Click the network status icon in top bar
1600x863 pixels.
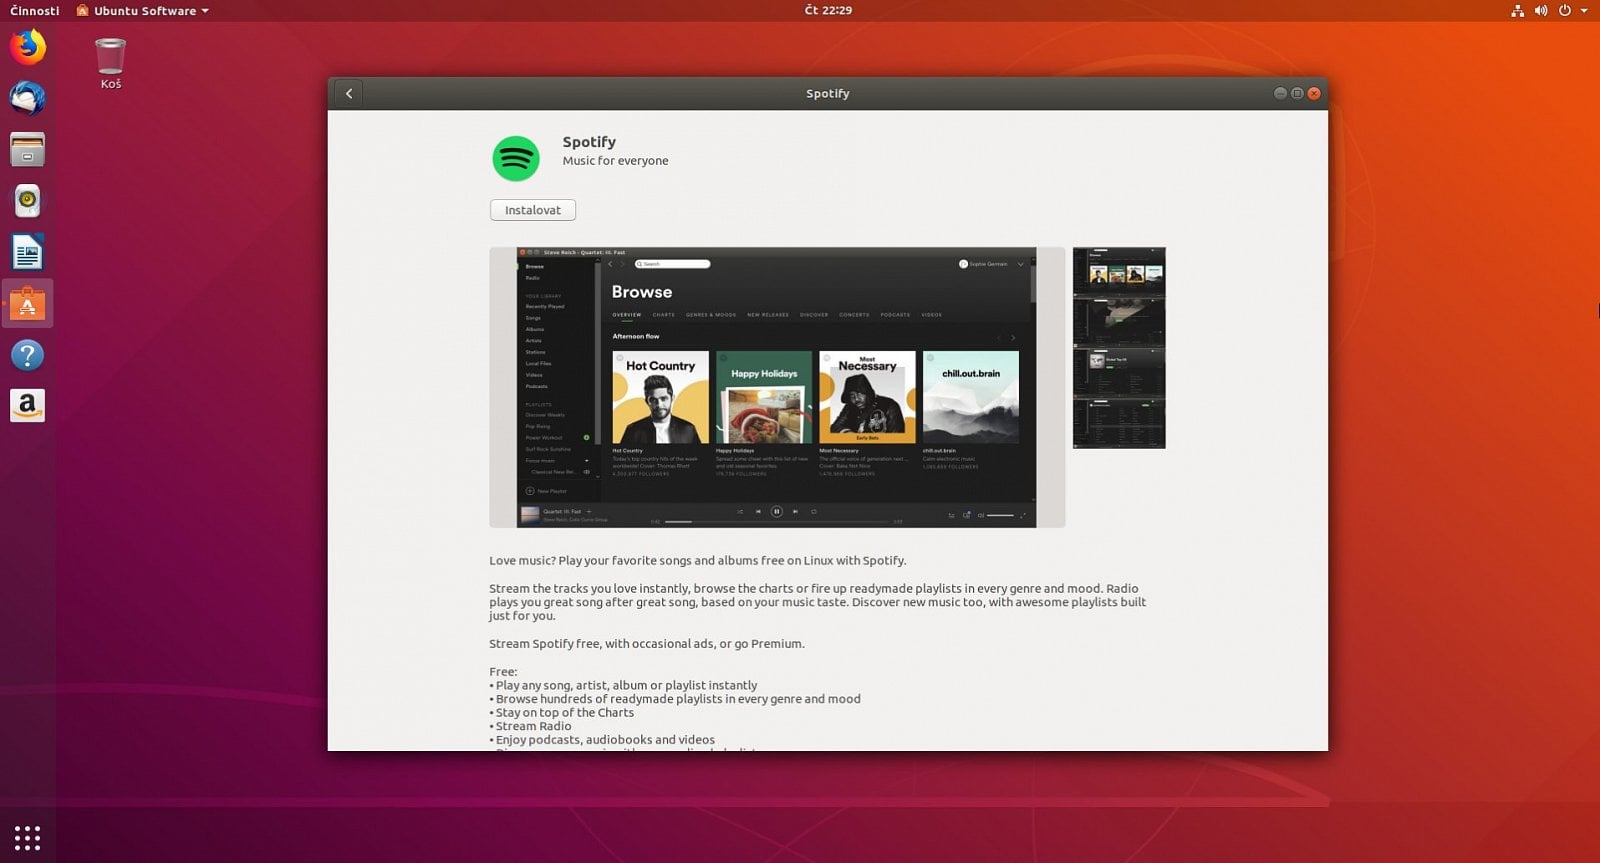pos(1517,10)
